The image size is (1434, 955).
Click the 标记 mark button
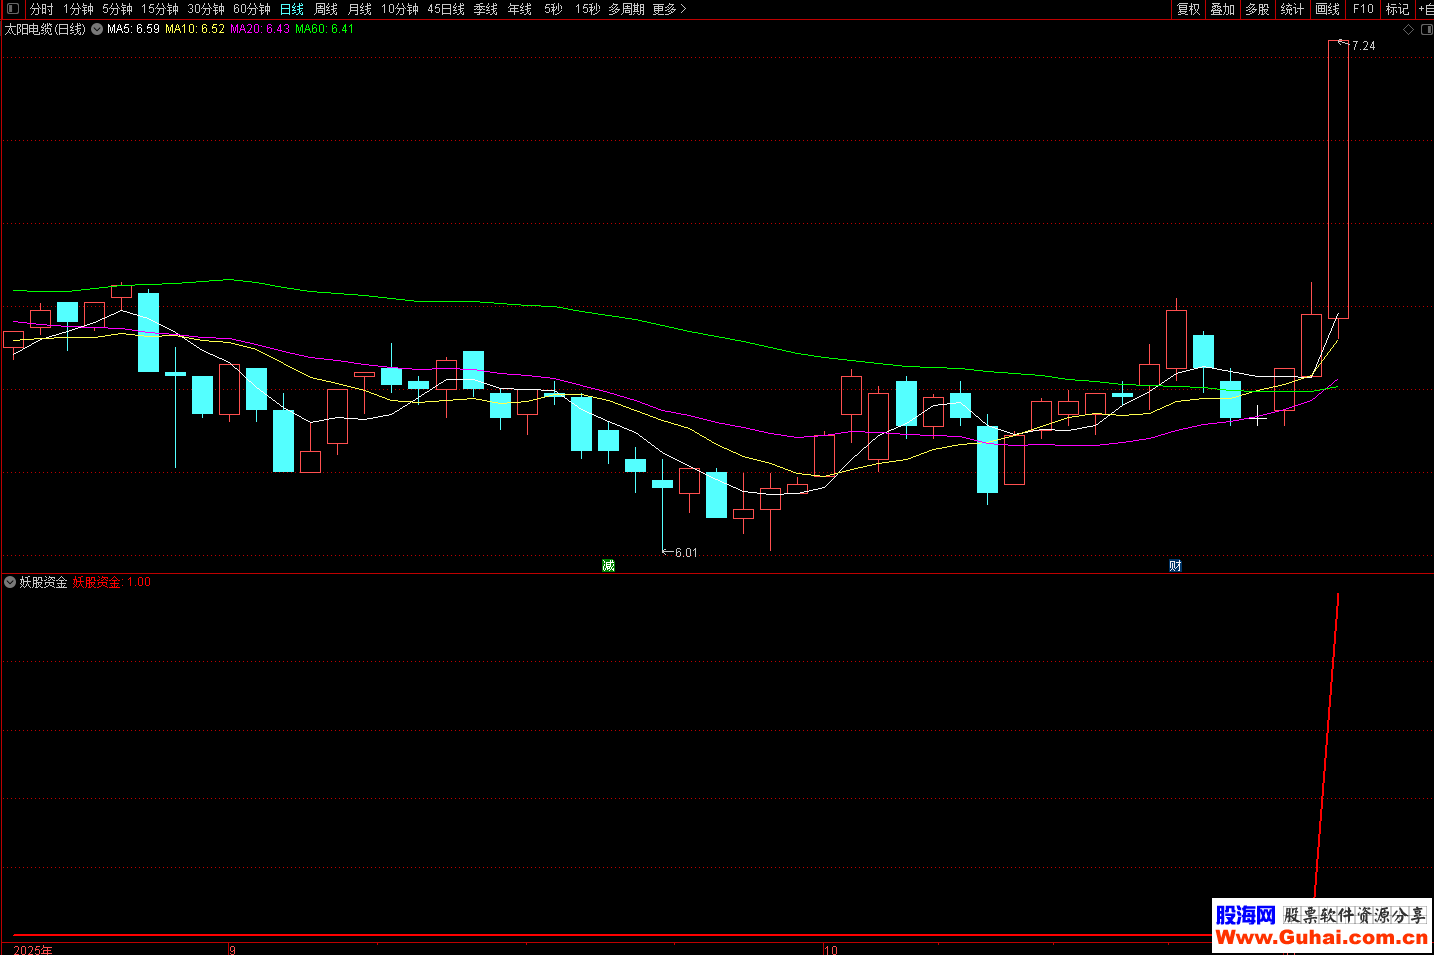tap(1397, 9)
